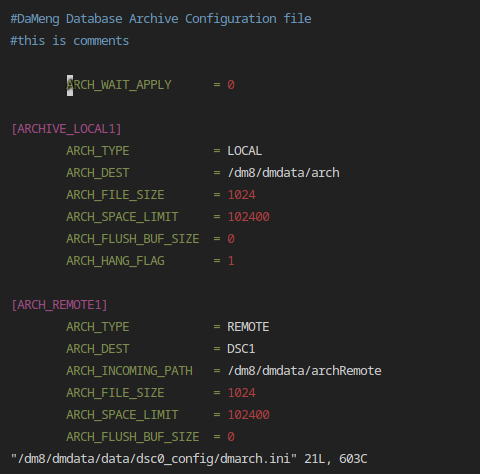This screenshot has height=474, width=480.
Task: Select the [ARCHIVE_LOCAL1] section header
Action: coord(66,129)
